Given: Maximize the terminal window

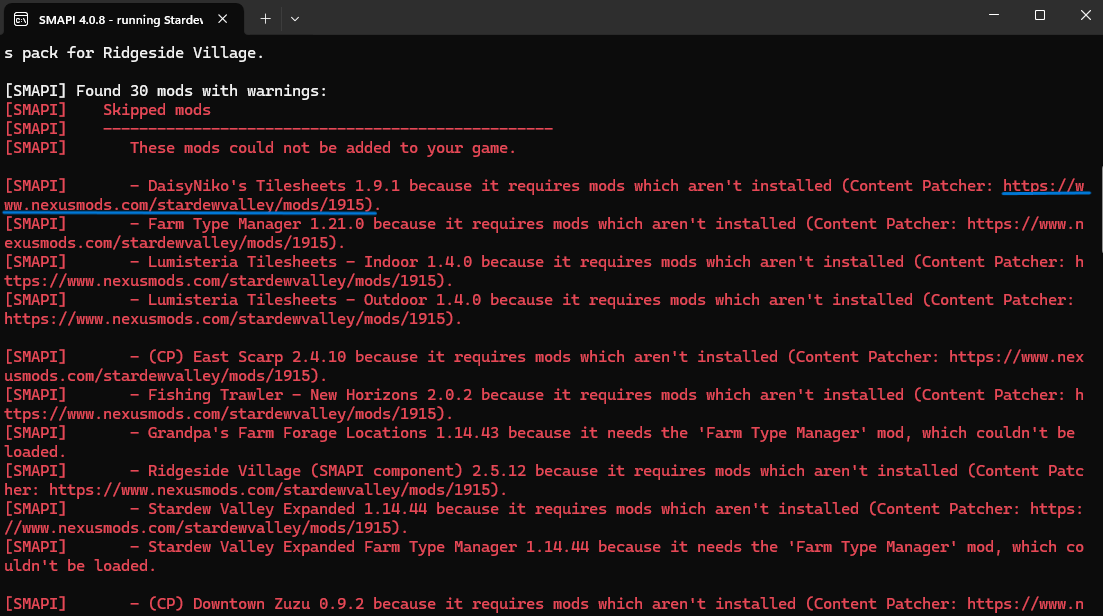Looking at the screenshot, I should point(1039,16).
